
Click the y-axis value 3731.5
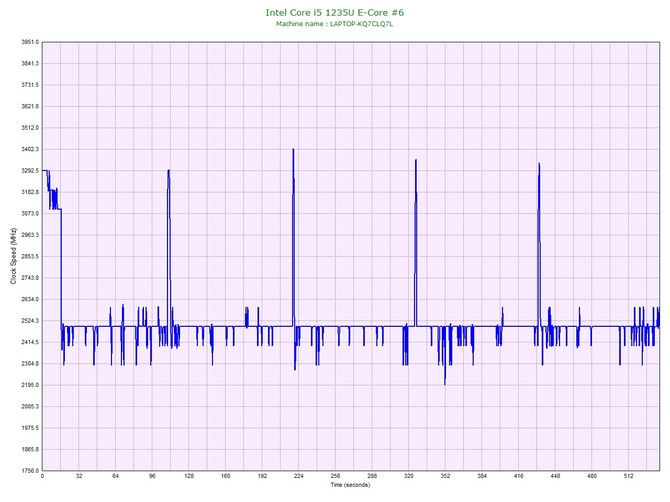[30, 85]
